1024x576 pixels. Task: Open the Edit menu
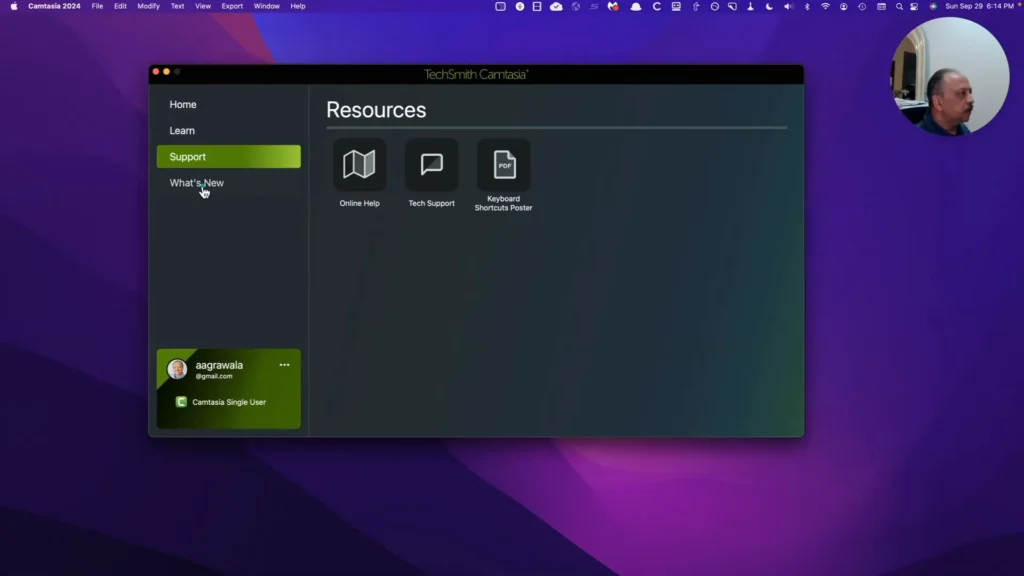click(120, 6)
